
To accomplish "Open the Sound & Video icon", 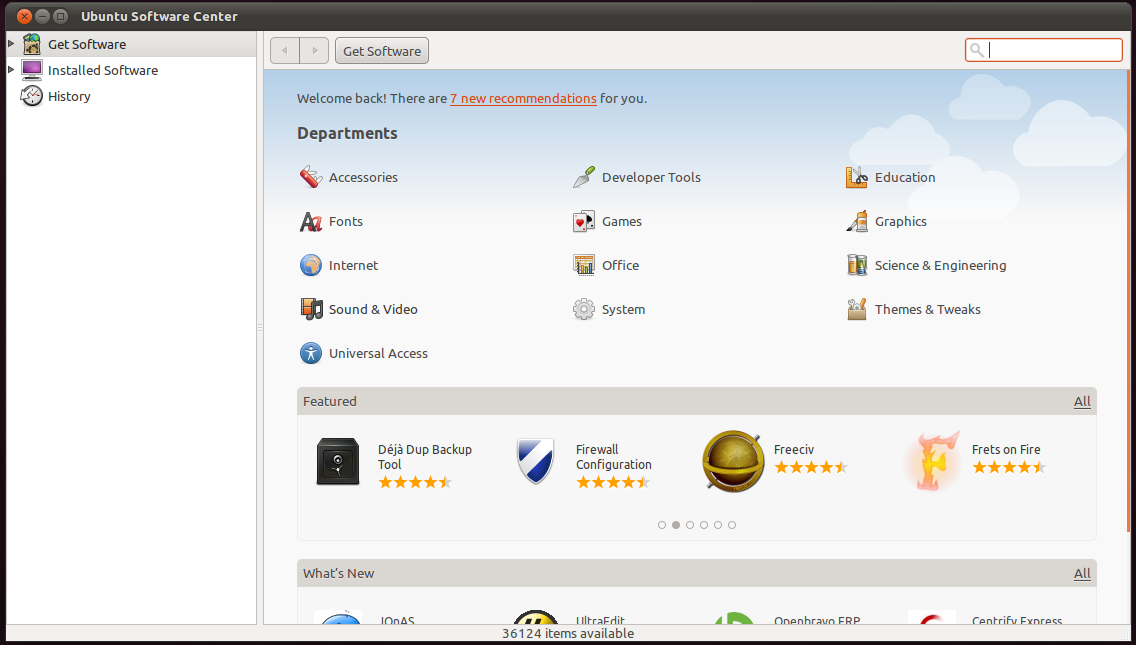I will click(311, 309).
